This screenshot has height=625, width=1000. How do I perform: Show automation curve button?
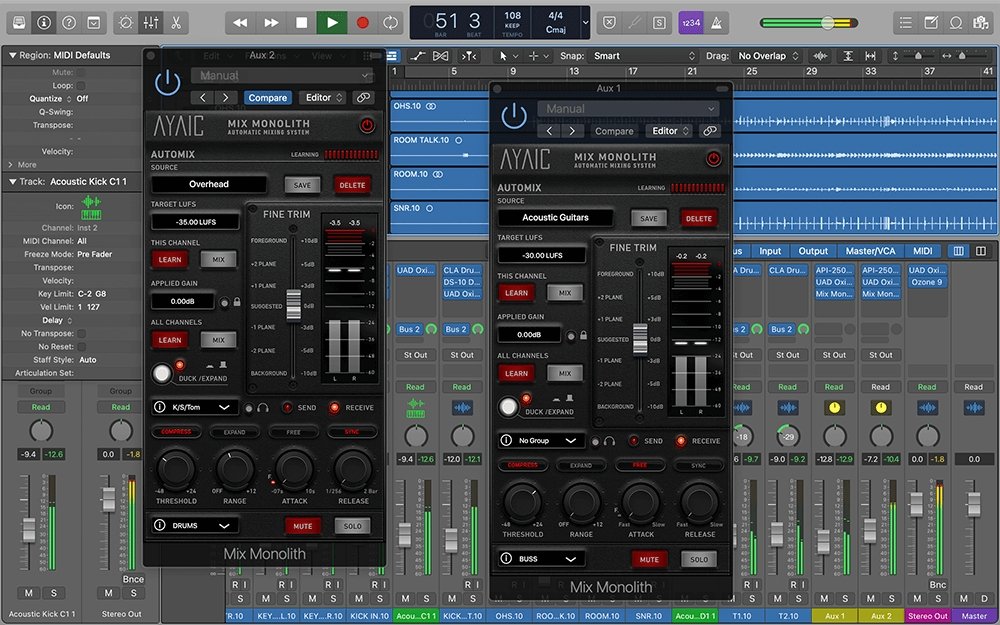pyautogui.click(x=418, y=56)
